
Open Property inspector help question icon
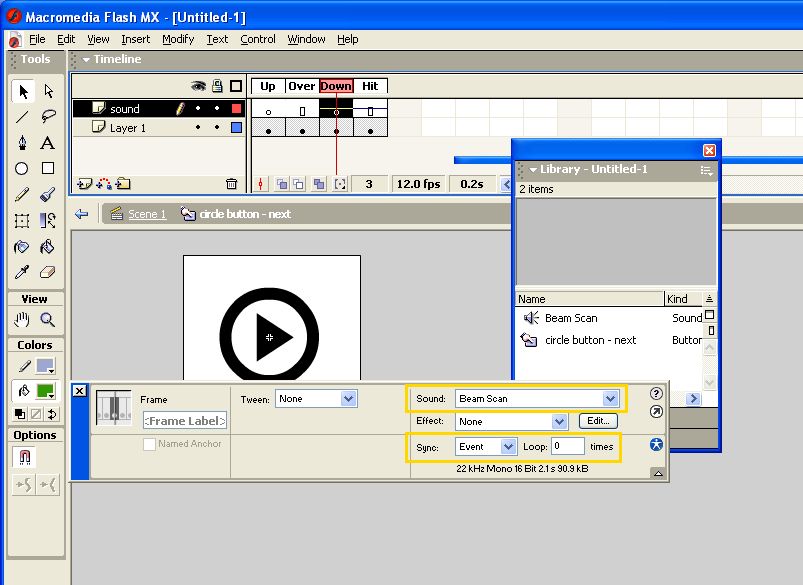point(656,393)
